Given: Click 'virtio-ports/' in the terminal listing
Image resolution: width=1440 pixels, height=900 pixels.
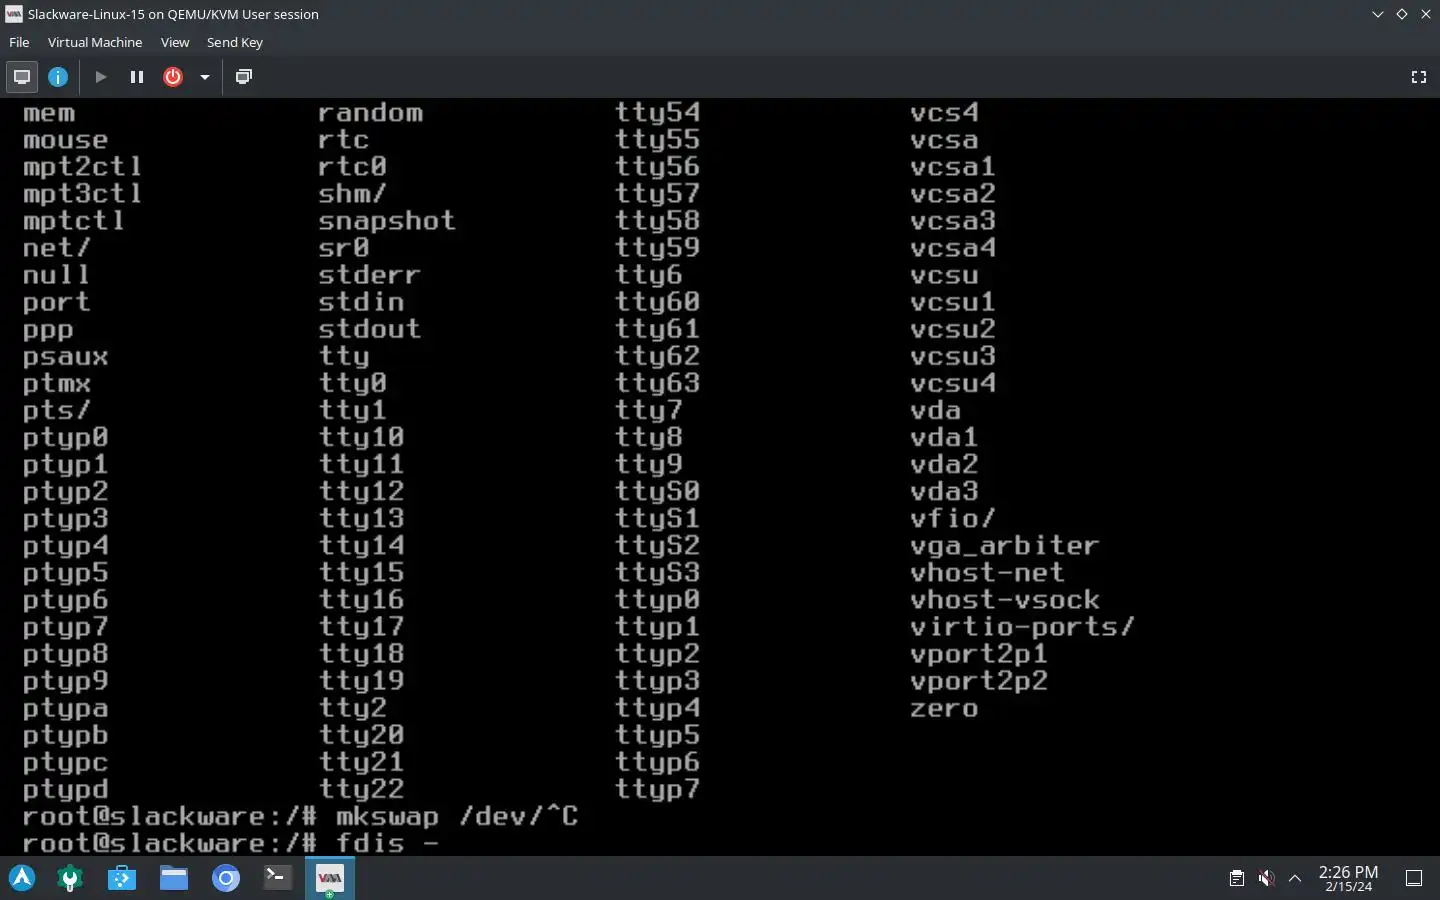Looking at the screenshot, I should [1022, 627].
